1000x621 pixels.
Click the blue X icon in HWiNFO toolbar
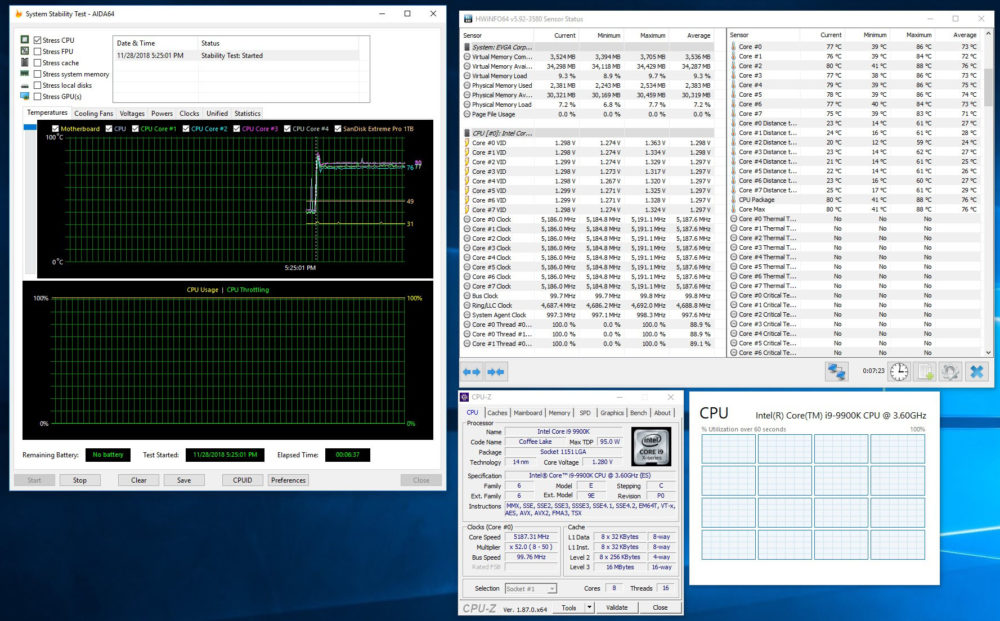(x=976, y=372)
